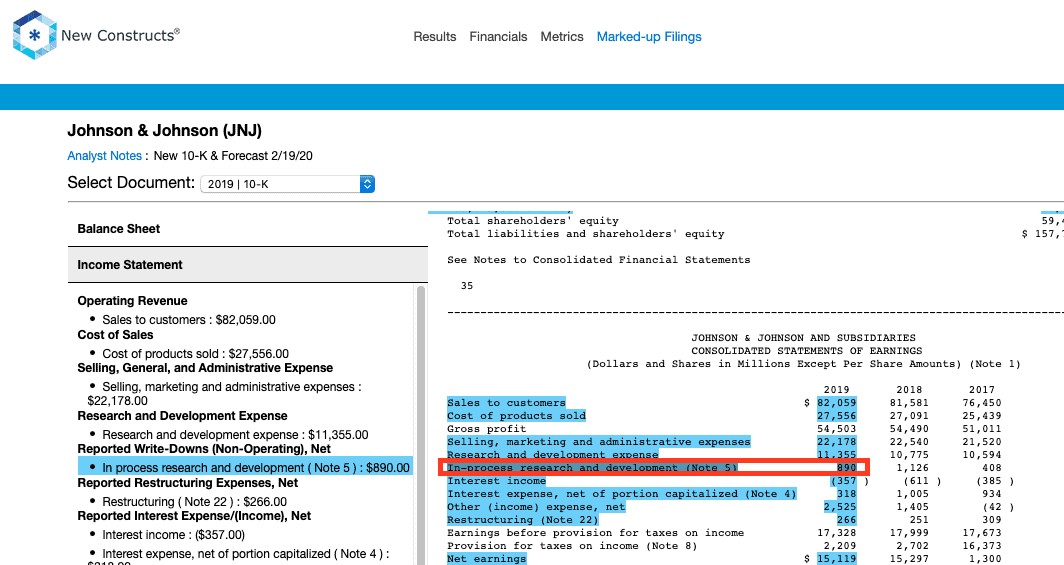Click the Reported Write-Downs (Non-Operating), Net heading
Screen dimensions: 1064x565
pos(204,449)
